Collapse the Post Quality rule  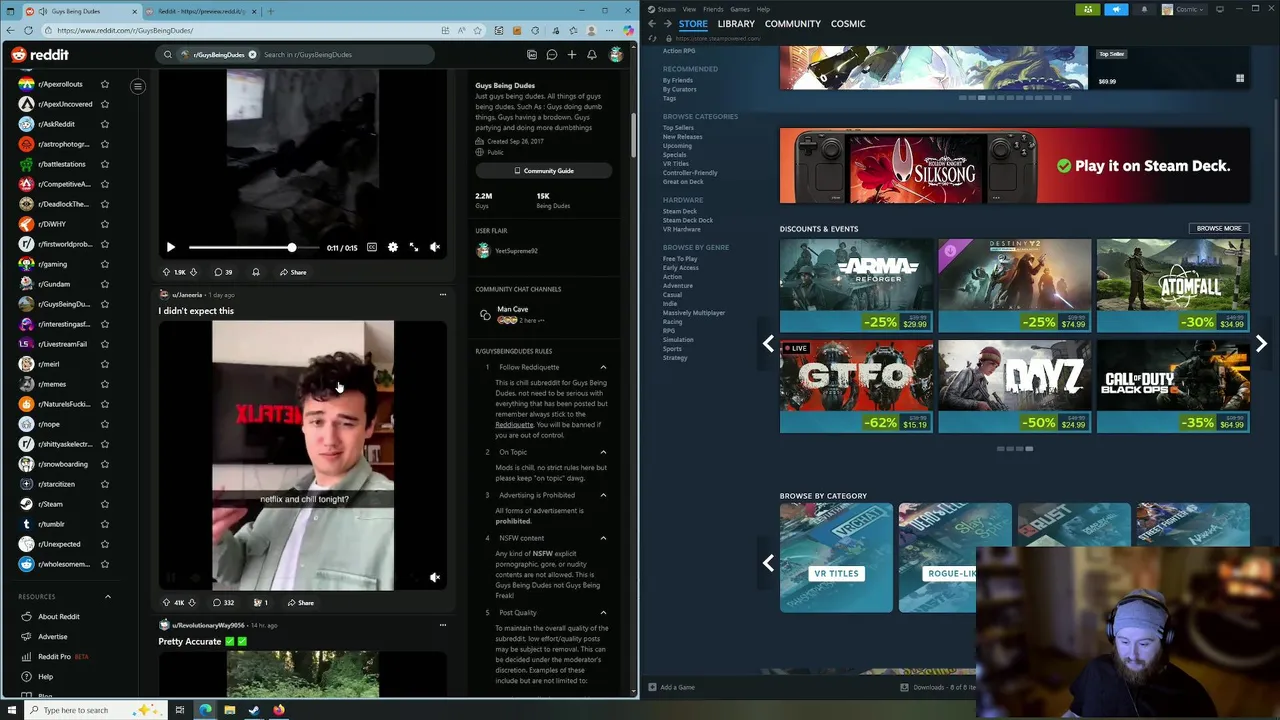click(x=603, y=612)
